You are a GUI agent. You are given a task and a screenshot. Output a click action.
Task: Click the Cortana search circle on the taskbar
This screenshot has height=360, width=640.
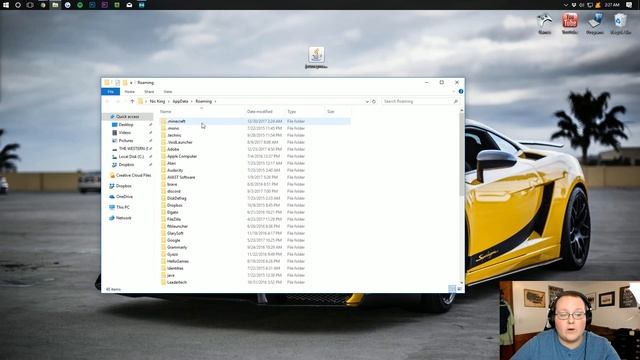(18, 5)
